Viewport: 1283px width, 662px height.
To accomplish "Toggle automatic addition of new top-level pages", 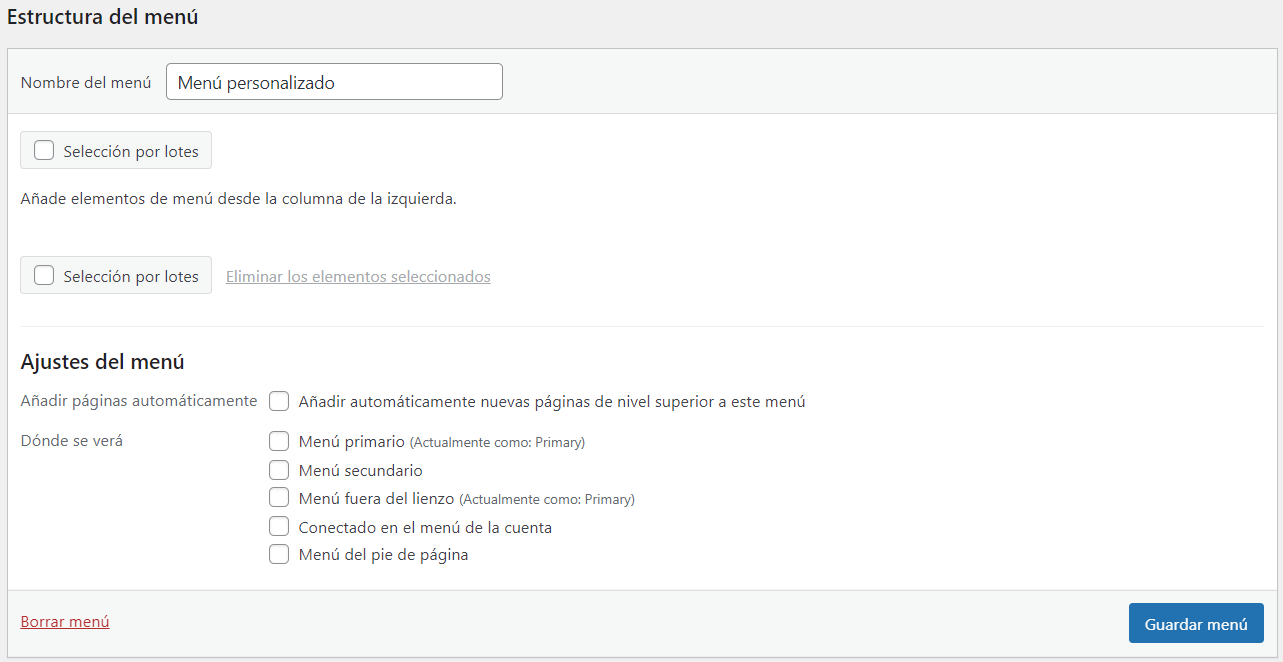I will pos(279,401).
